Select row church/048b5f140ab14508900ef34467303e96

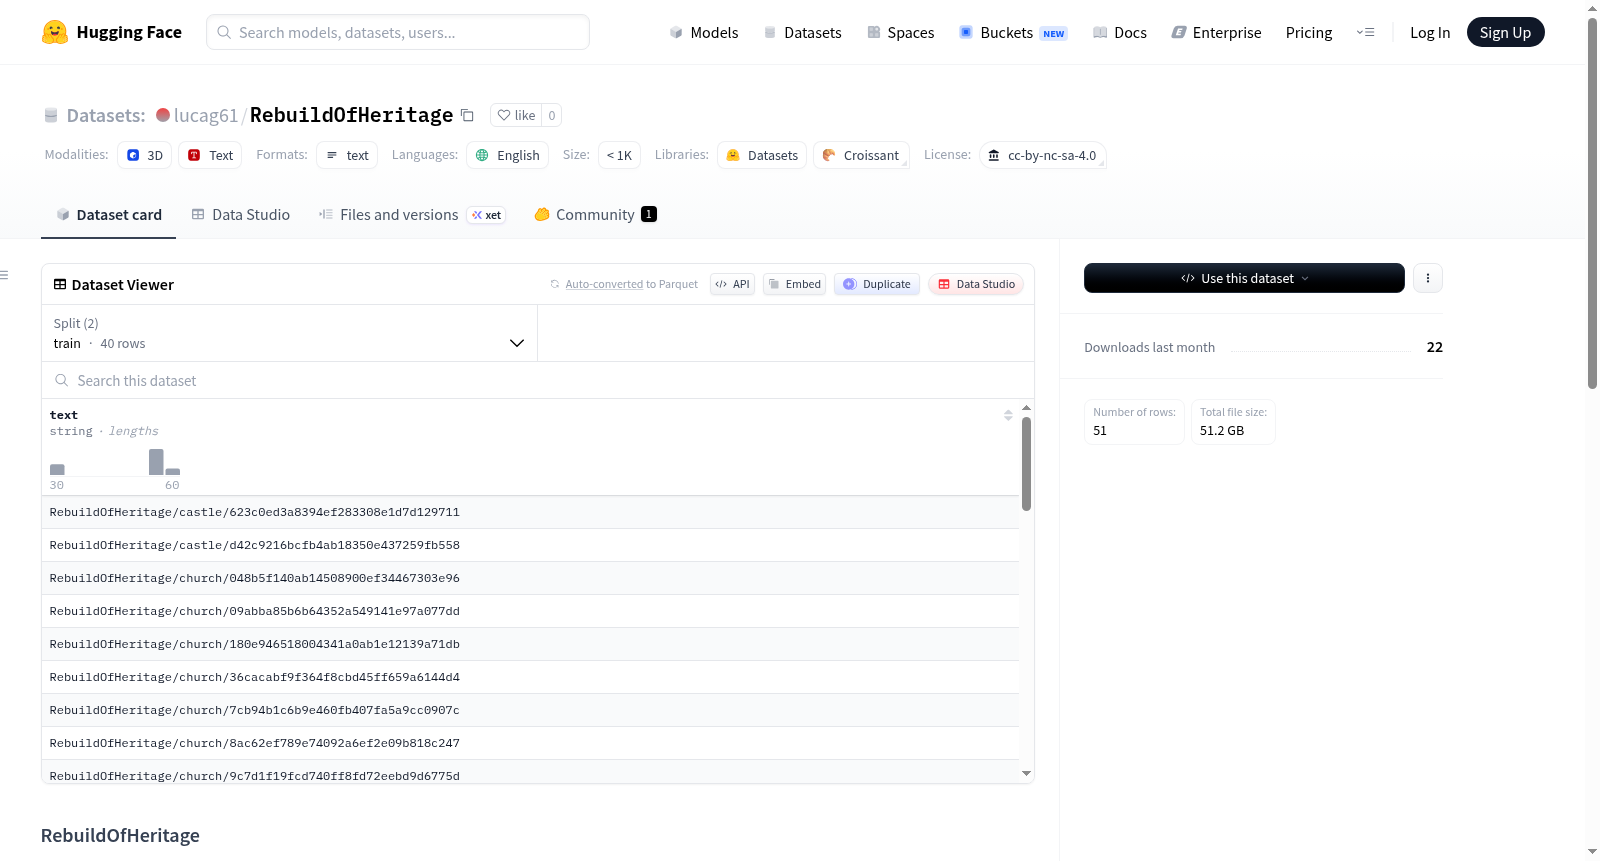(x=530, y=578)
